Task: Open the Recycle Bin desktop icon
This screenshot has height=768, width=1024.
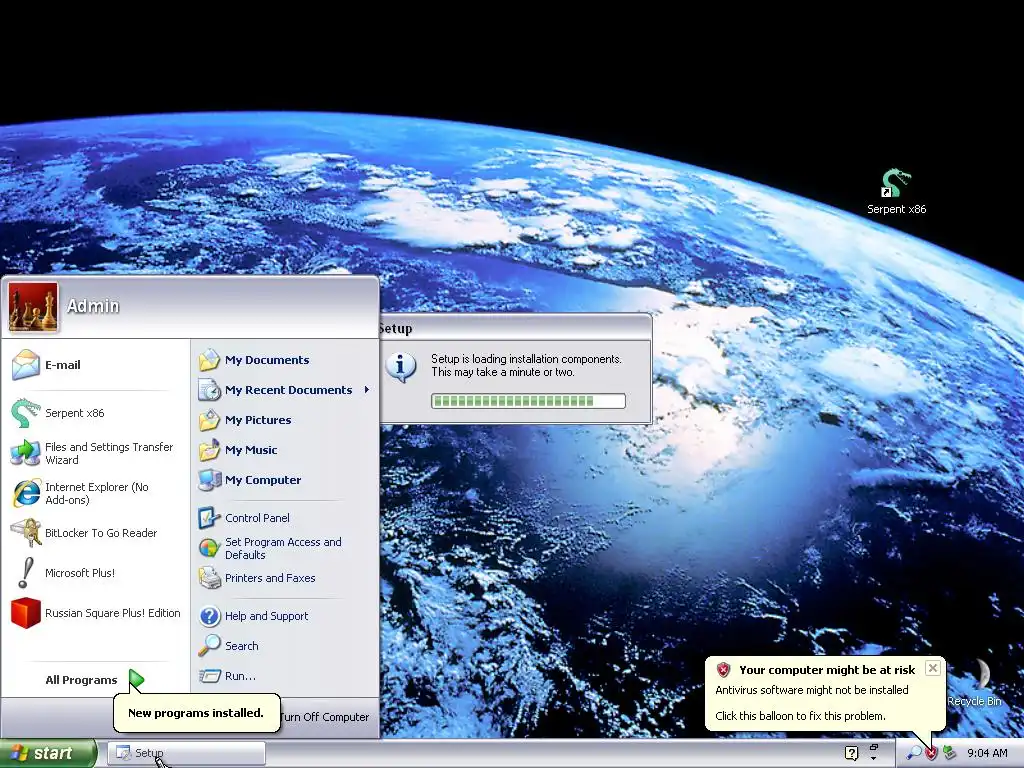Action: 975,682
